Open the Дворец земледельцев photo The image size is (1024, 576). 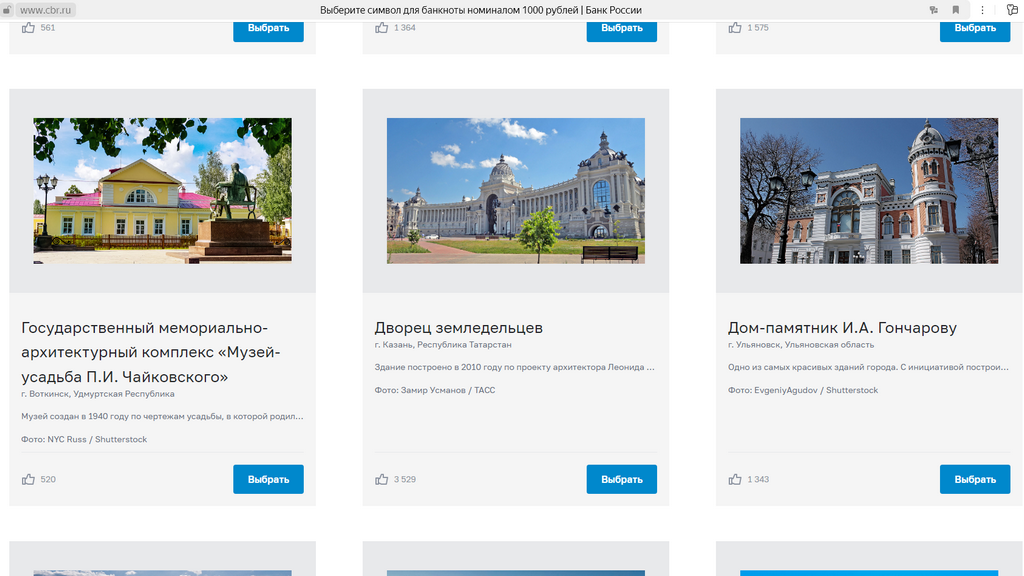point(515,191)
